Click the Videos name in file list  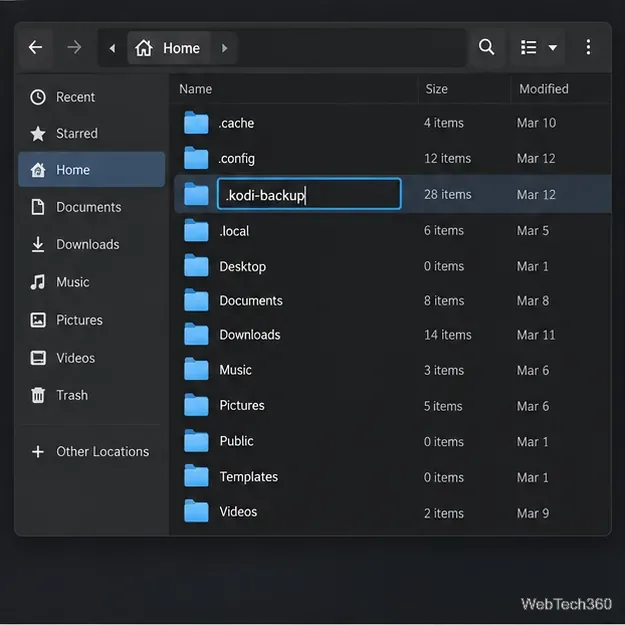tap(238, 512)
